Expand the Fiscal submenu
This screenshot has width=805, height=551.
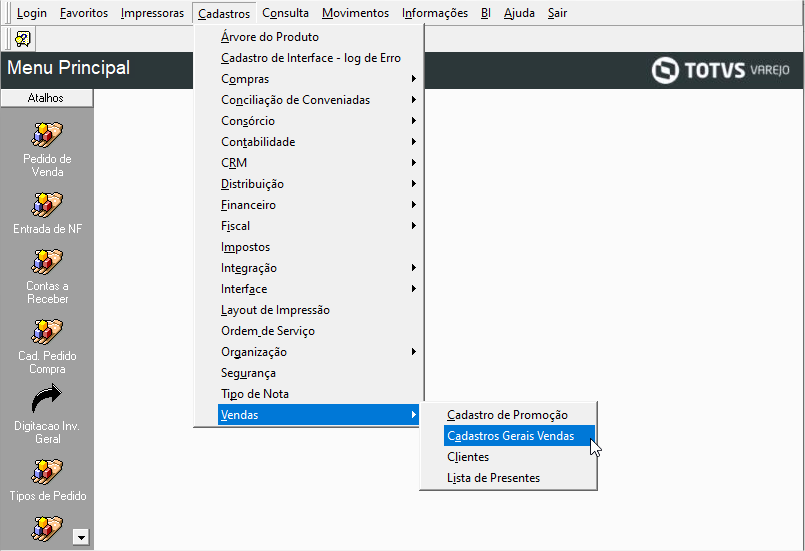click(318, 226)
